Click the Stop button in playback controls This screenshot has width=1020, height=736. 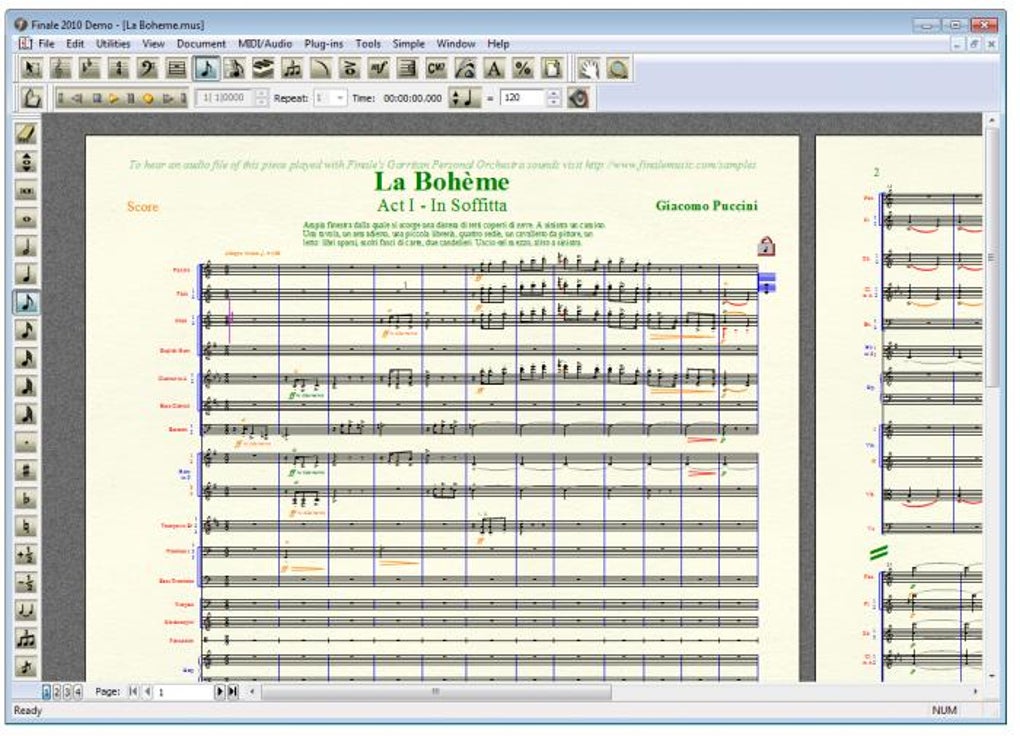tap(97, 98)
